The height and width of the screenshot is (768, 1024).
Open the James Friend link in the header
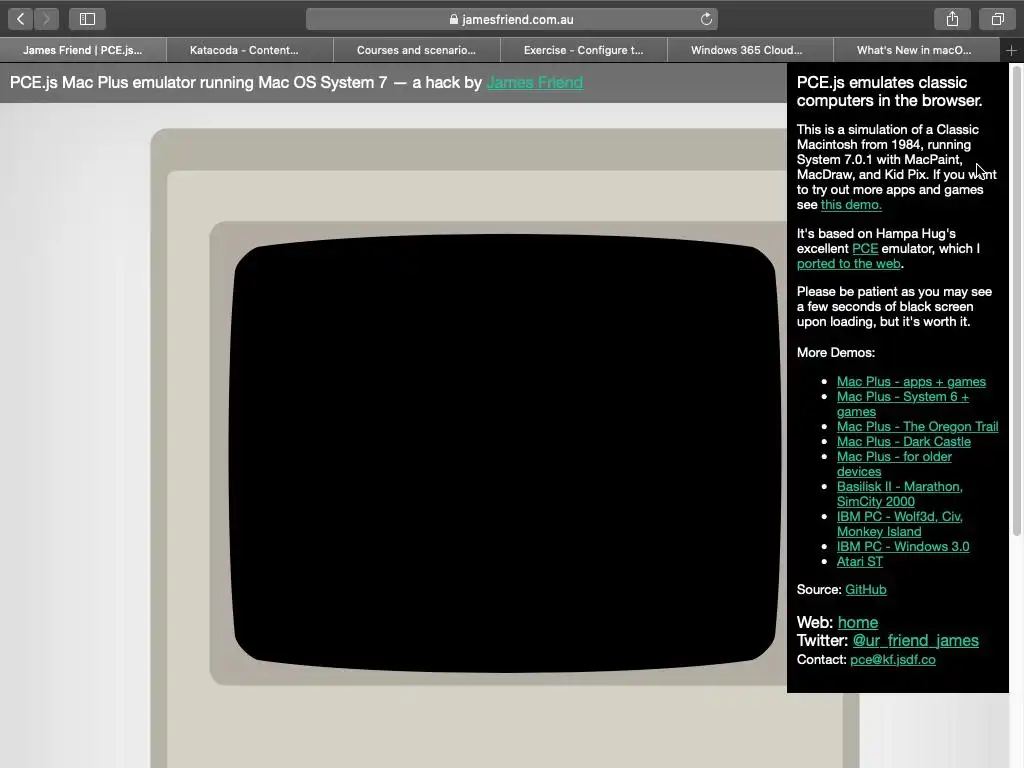click(535, 83)
